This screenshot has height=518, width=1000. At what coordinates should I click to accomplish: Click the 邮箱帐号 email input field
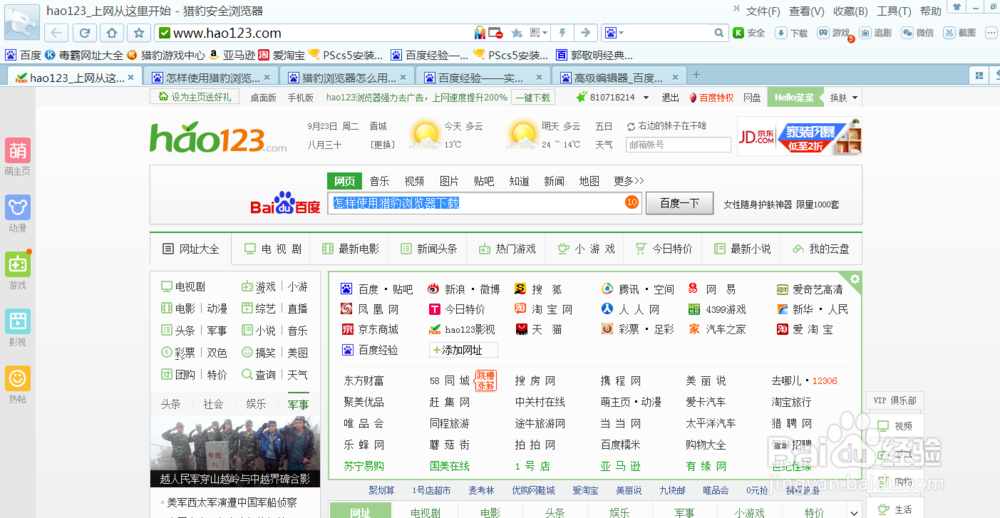pyautogui.click(x=679, y=145)
